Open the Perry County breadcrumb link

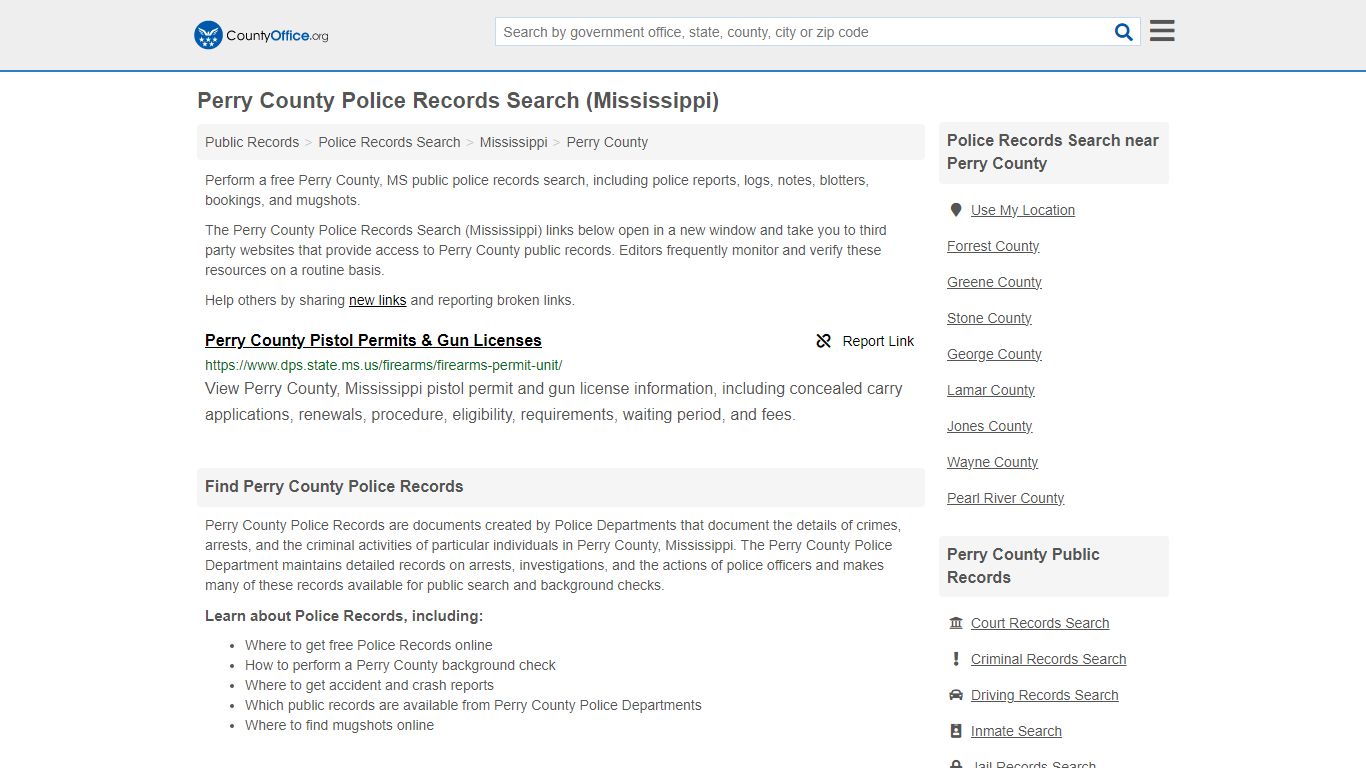(607, 142)
